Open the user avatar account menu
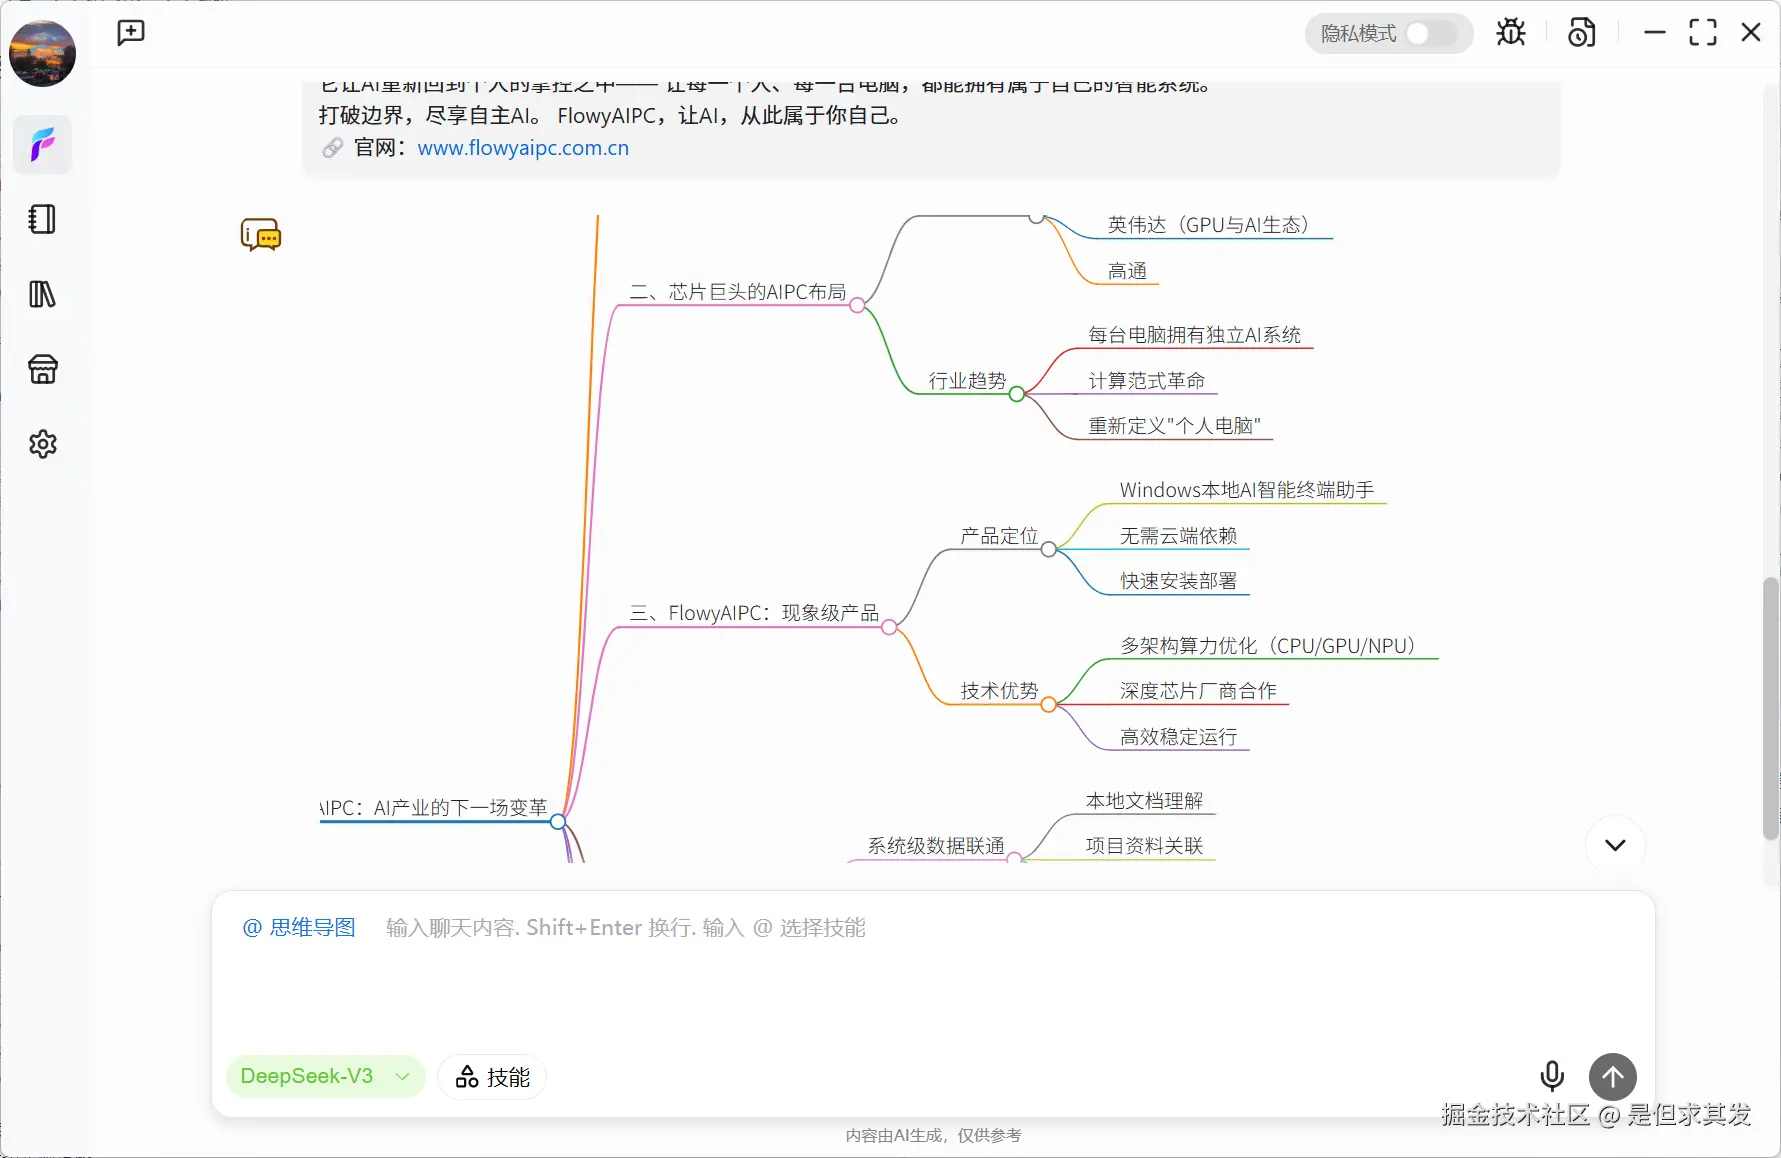Image resolution: width=1781 pixels, height=1158 pixels. tap(42, 53)
